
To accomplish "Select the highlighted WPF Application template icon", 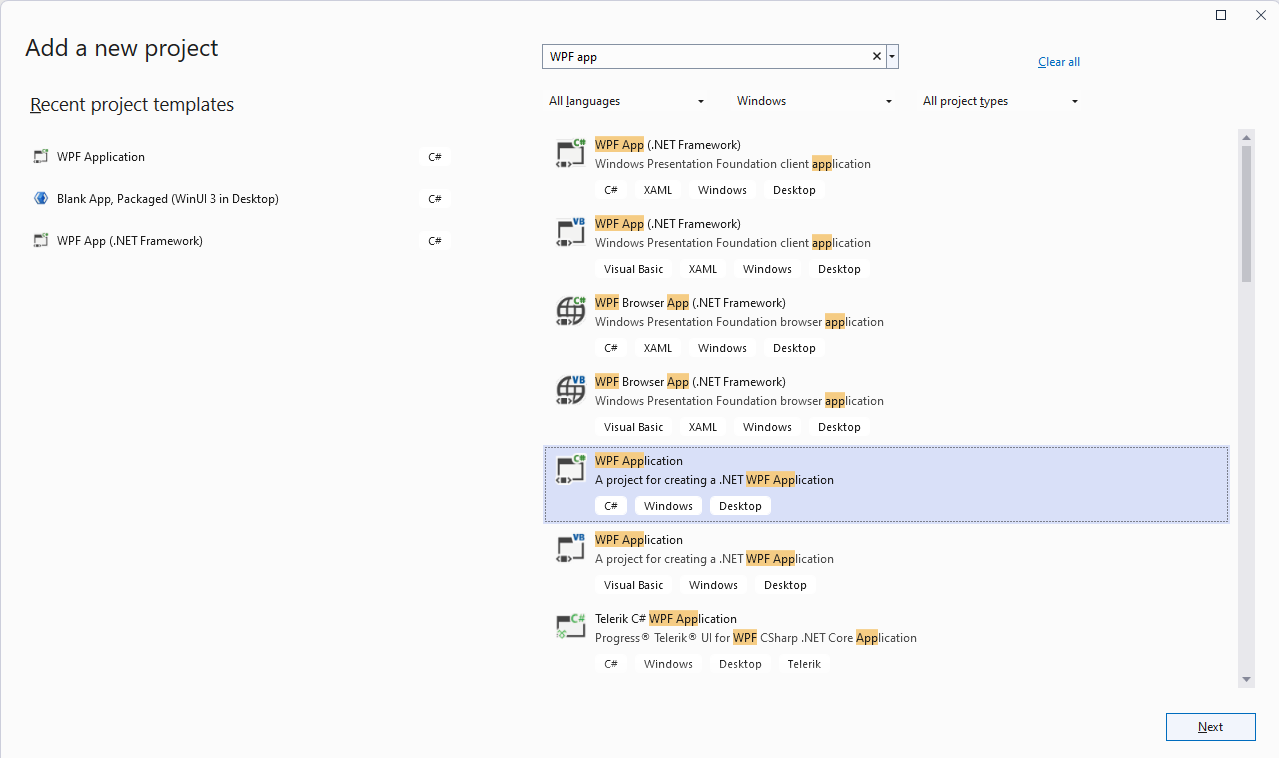I will tap(569, 468).
